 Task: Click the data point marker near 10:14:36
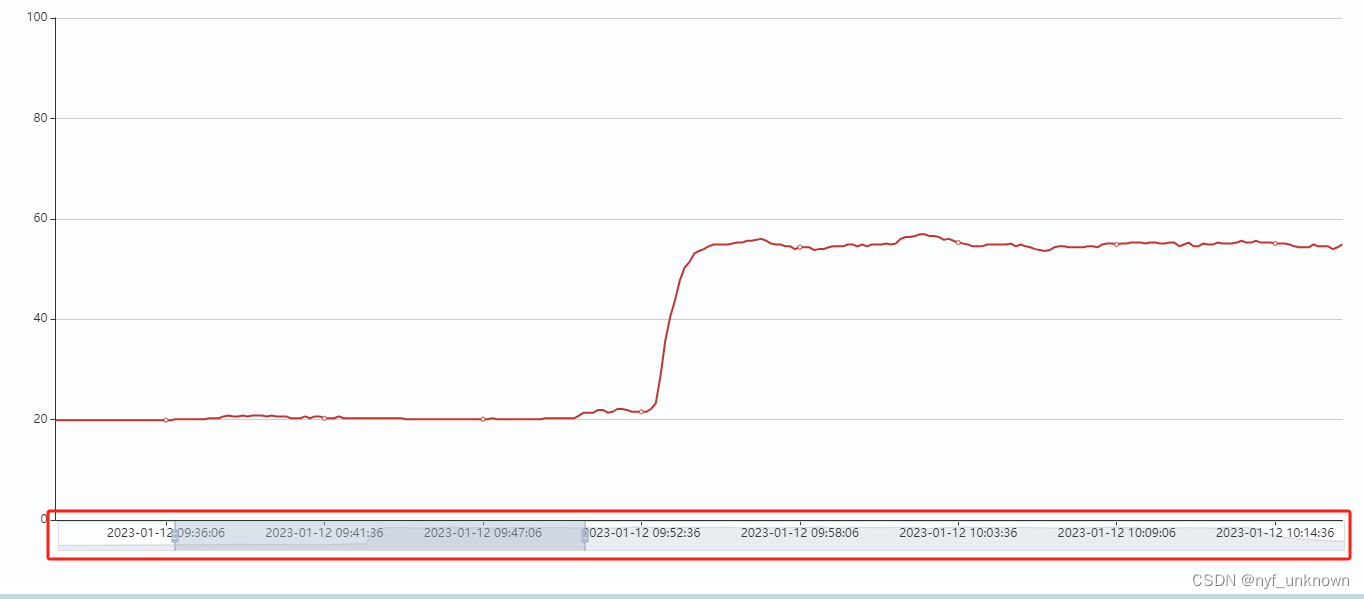[x=1274, y=242]
